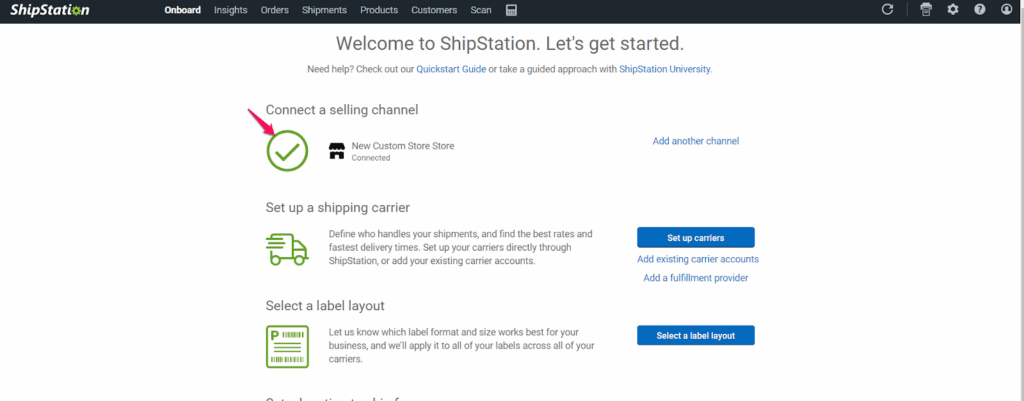
Task: Click the green connected checkmark icon
Action: tap(287, 151)
